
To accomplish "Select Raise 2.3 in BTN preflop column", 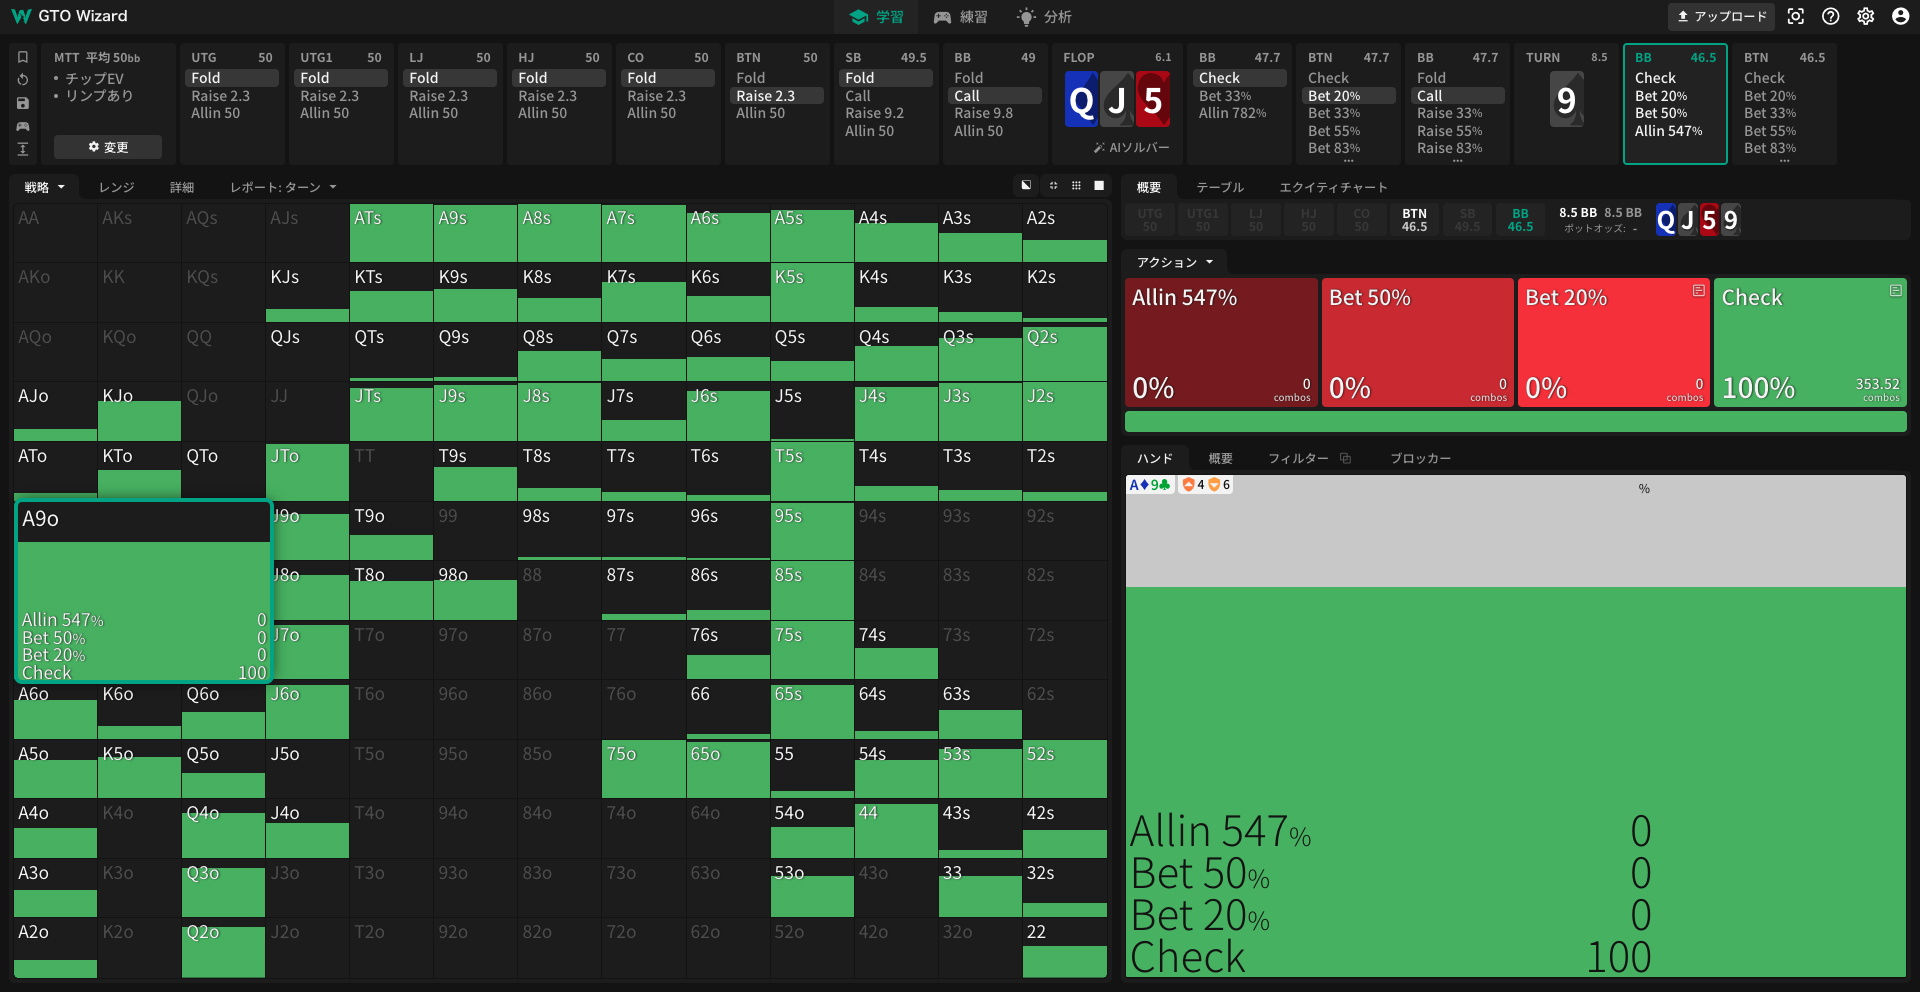I will point(778,96).
